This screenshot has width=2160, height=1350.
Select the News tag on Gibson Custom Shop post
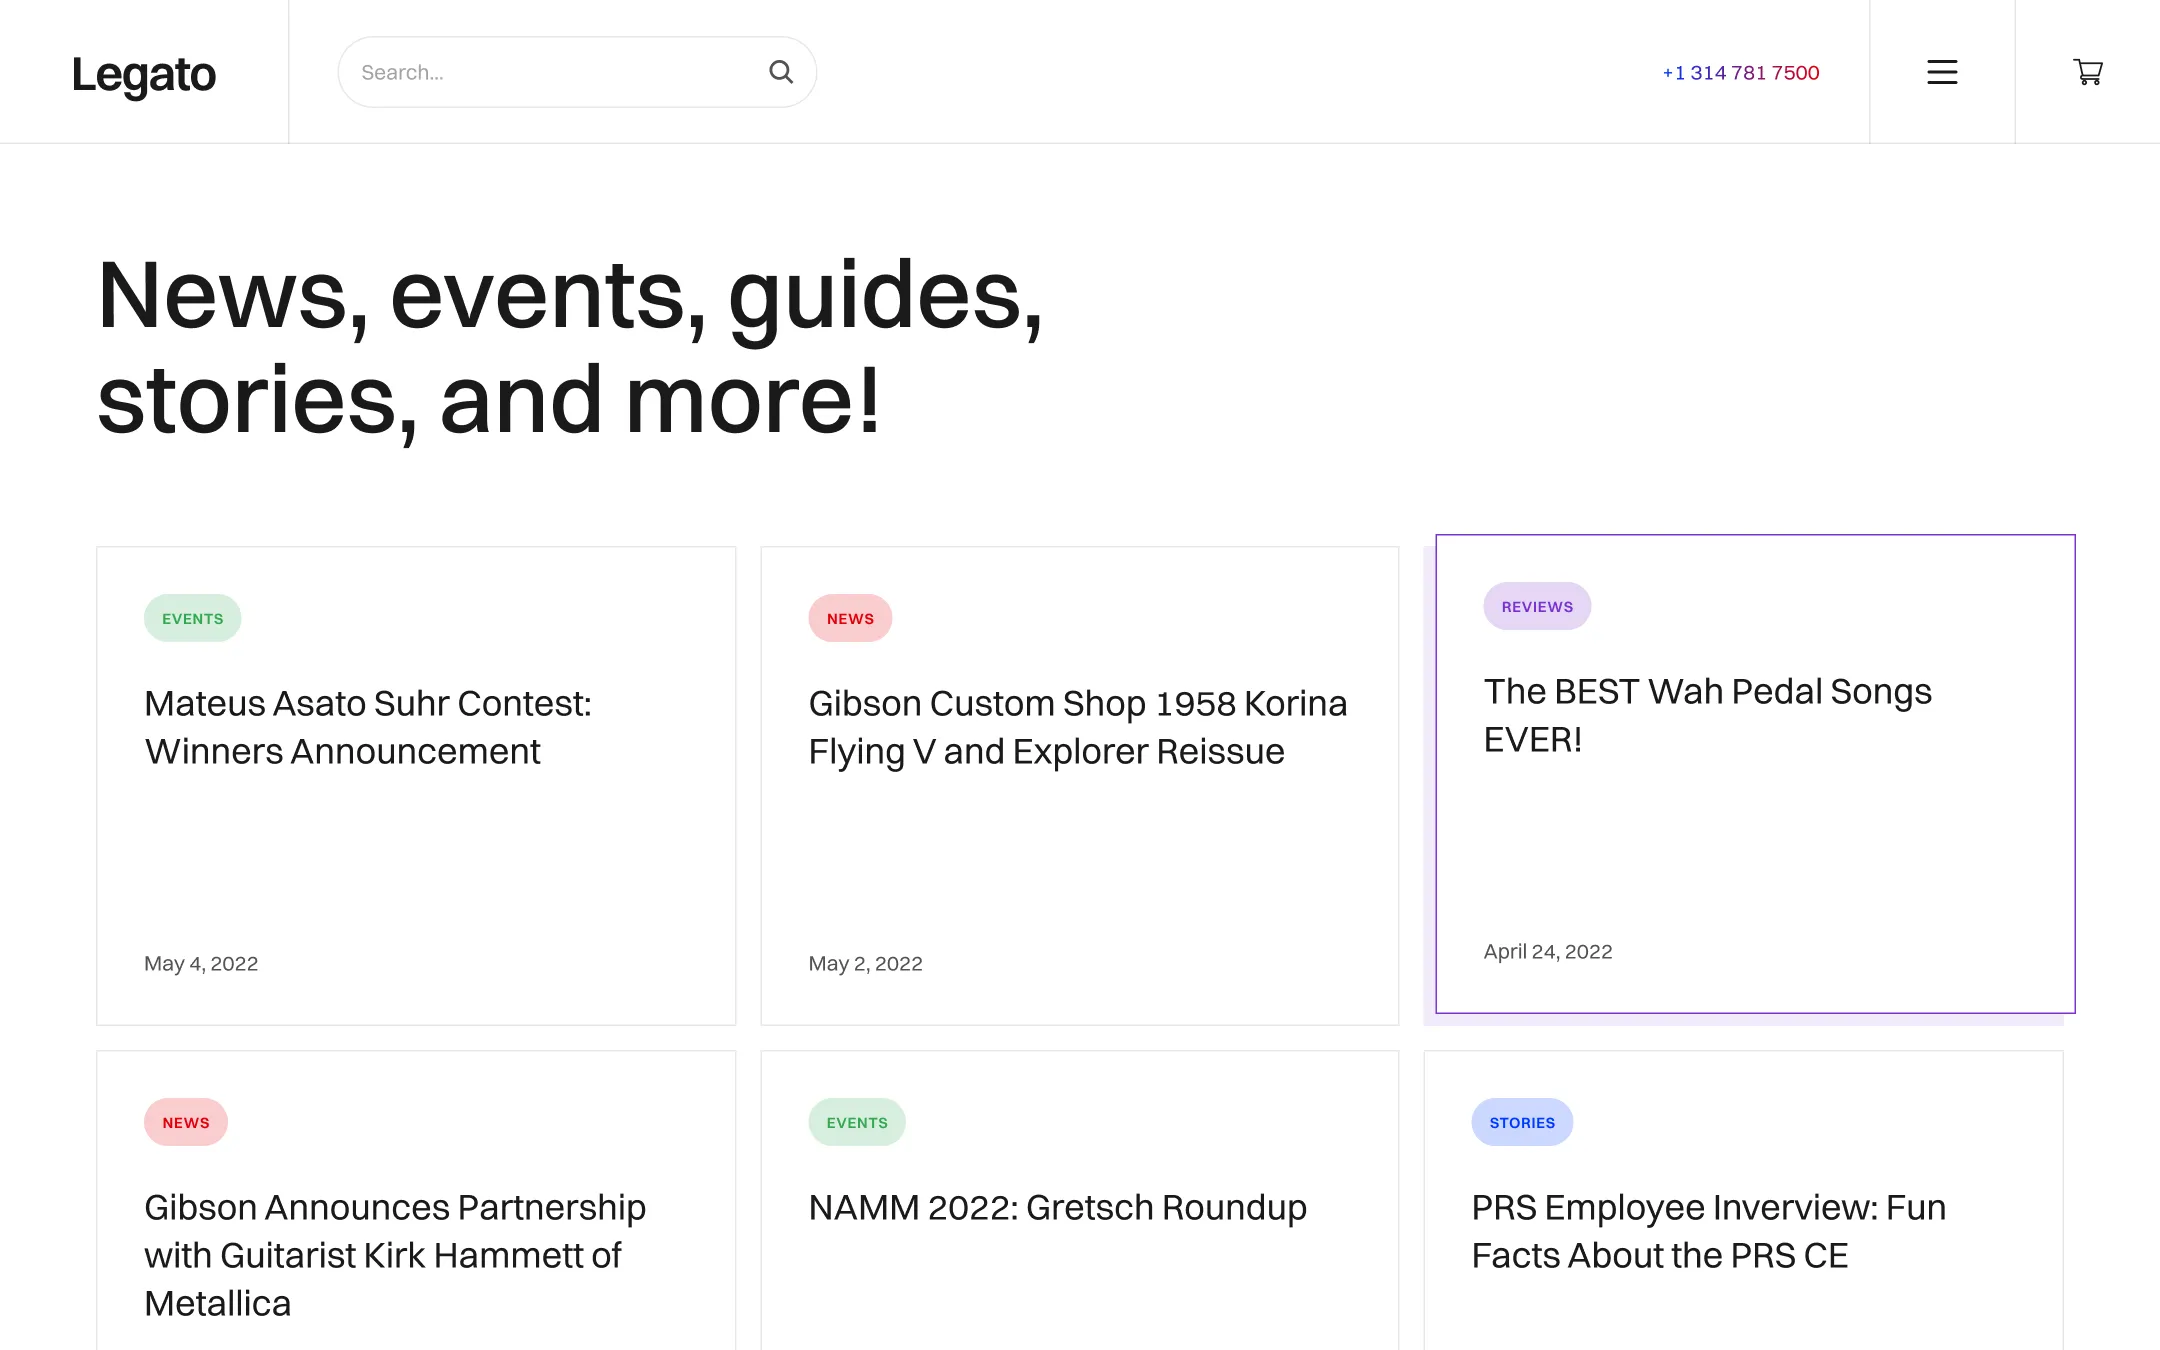(x=850, y=618)
